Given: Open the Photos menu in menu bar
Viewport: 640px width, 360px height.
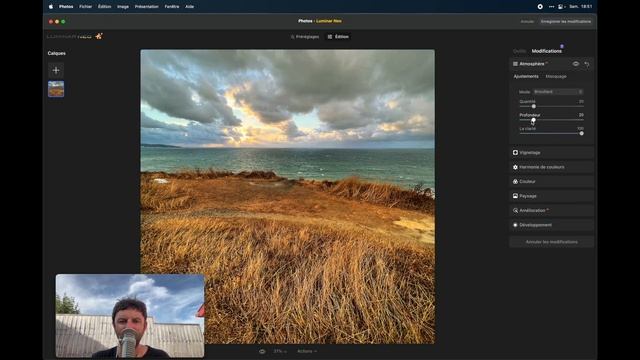Looking at the screenshot, I should (66, 7).
